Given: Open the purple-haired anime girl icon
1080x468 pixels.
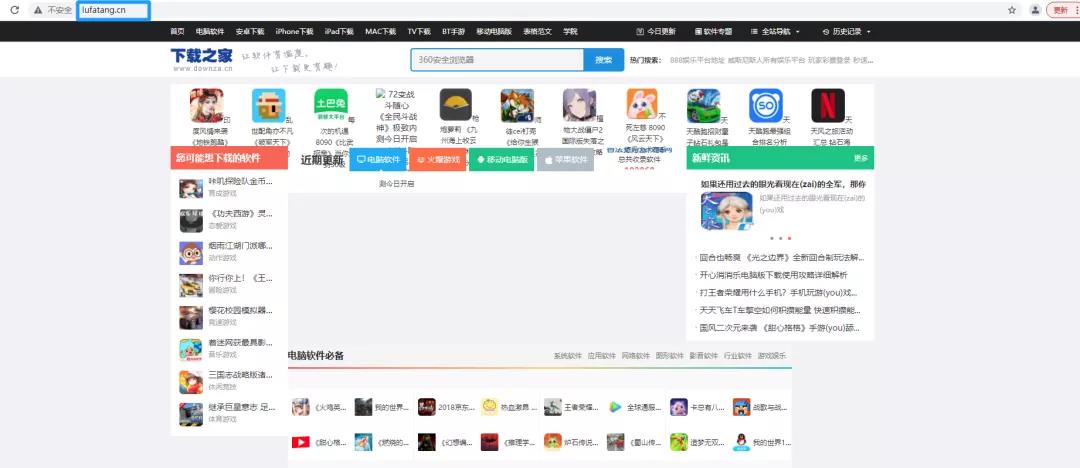Looking at the screenshot, I should click(x=579, y=105).
